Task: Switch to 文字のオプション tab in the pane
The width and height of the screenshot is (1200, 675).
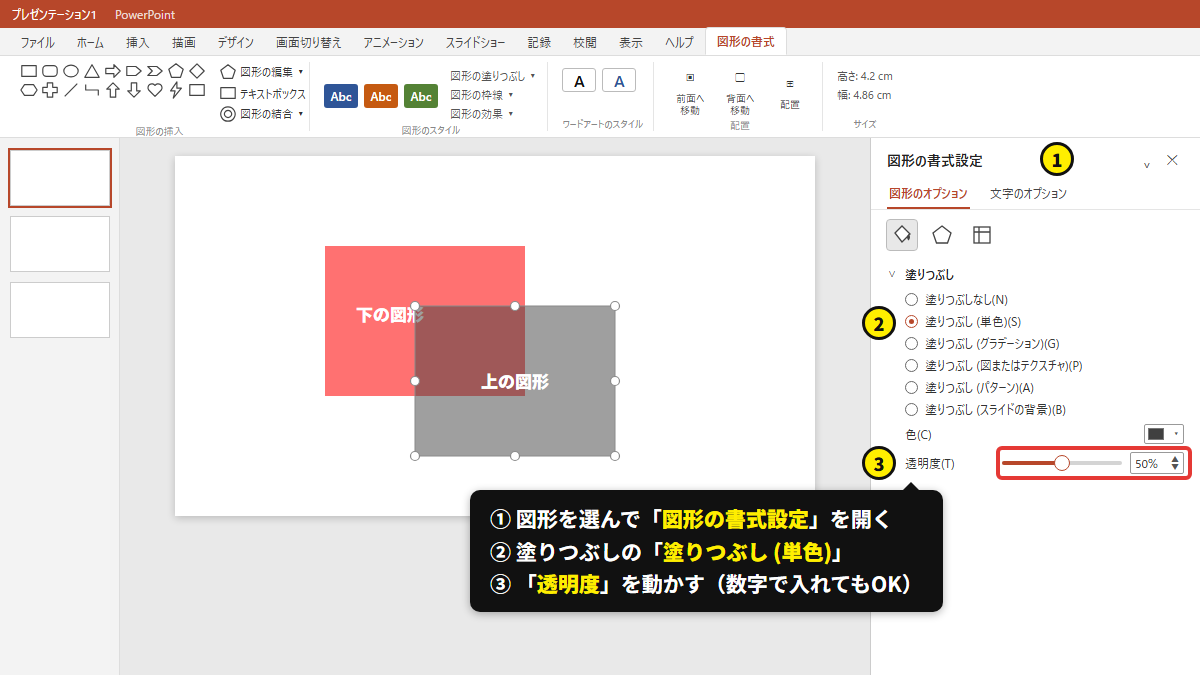Action: [1028, 194]
